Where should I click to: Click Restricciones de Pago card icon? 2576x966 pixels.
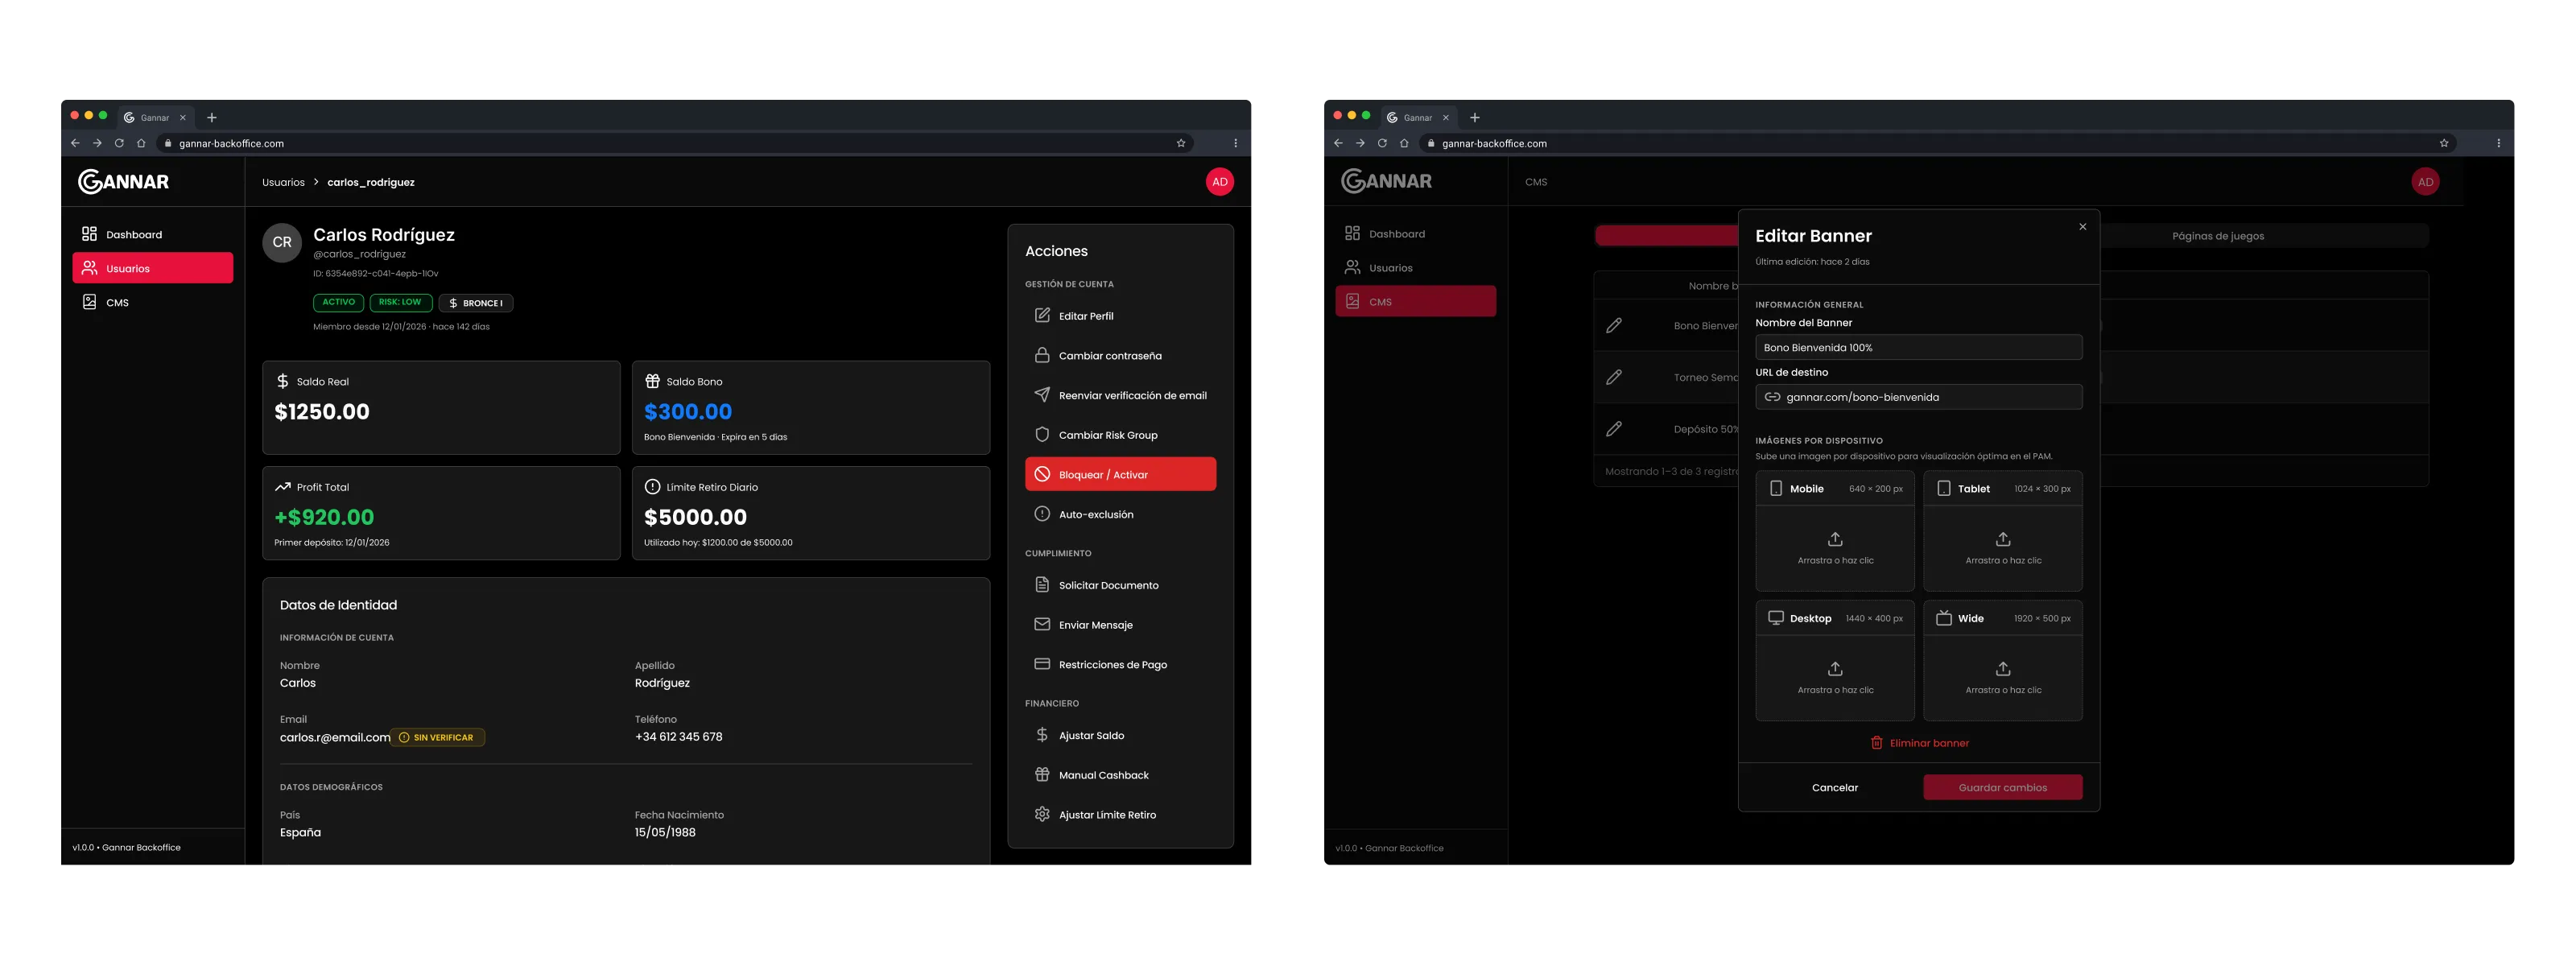tap(1042, 664)
